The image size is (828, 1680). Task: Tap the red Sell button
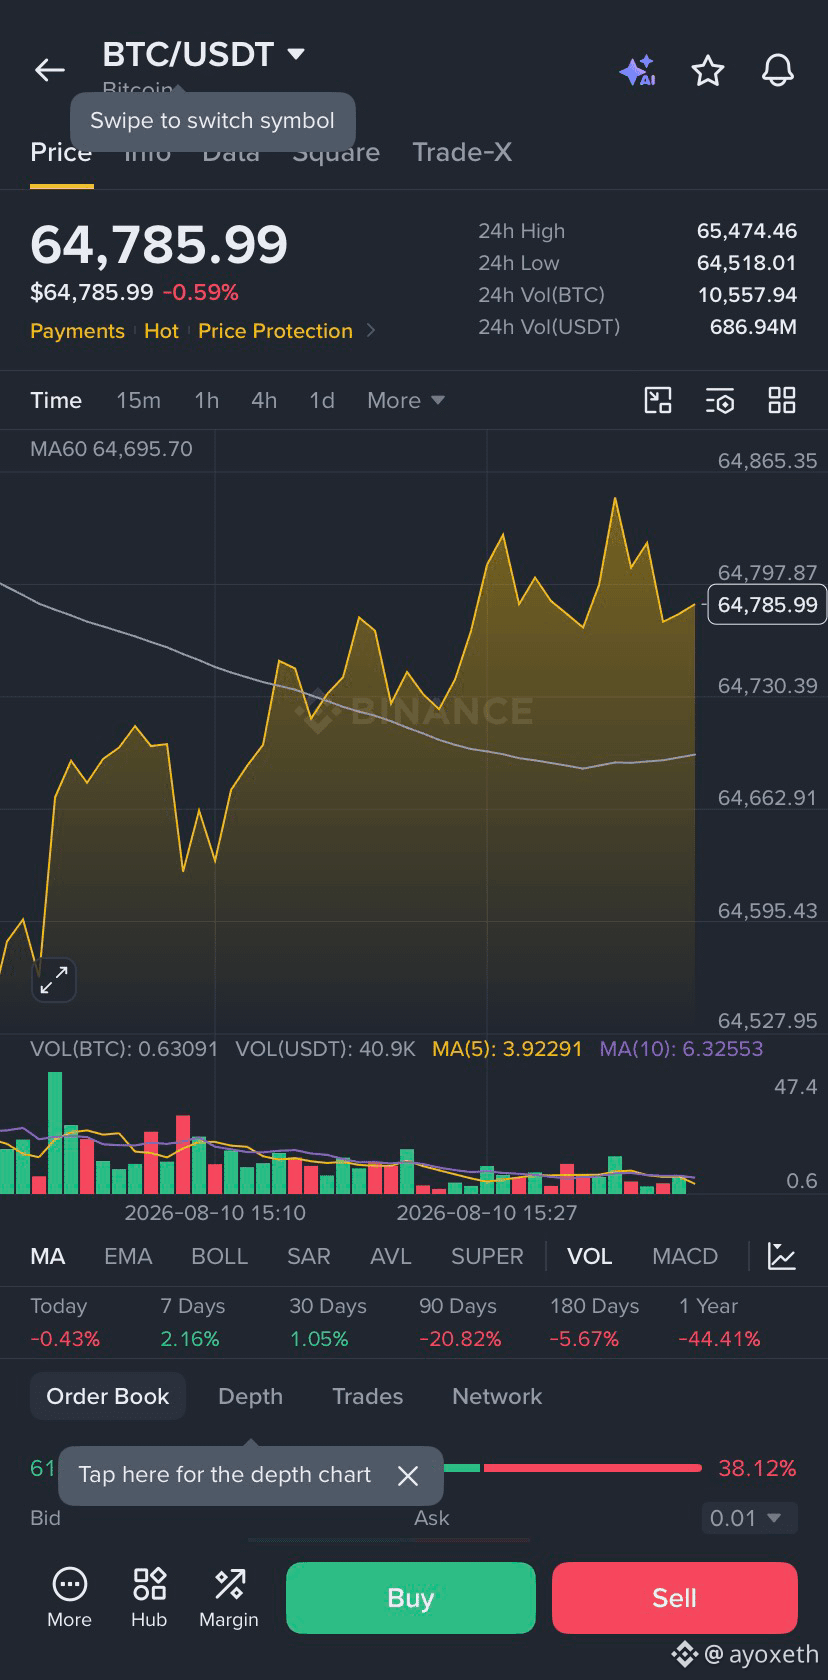675,1598
